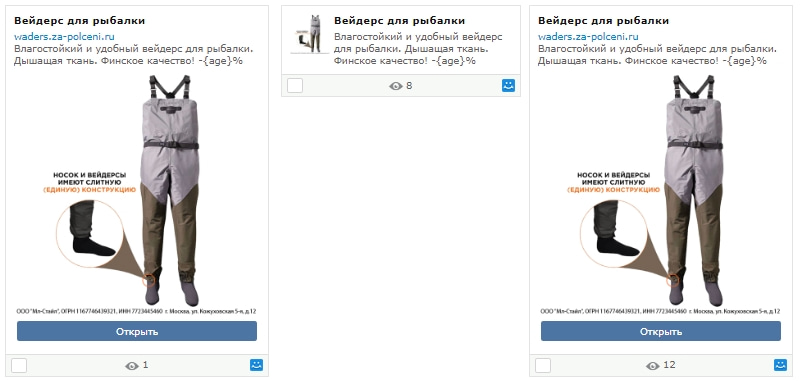Click the eye views icon next to 1

(x=132, y=366)
